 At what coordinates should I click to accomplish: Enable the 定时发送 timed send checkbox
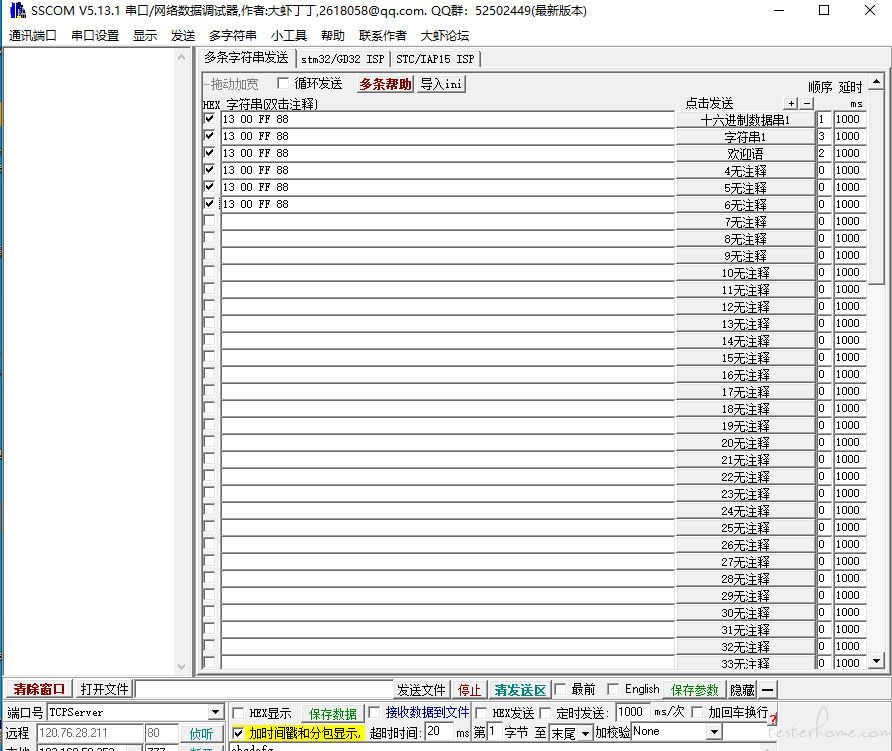tap(545, 713)
